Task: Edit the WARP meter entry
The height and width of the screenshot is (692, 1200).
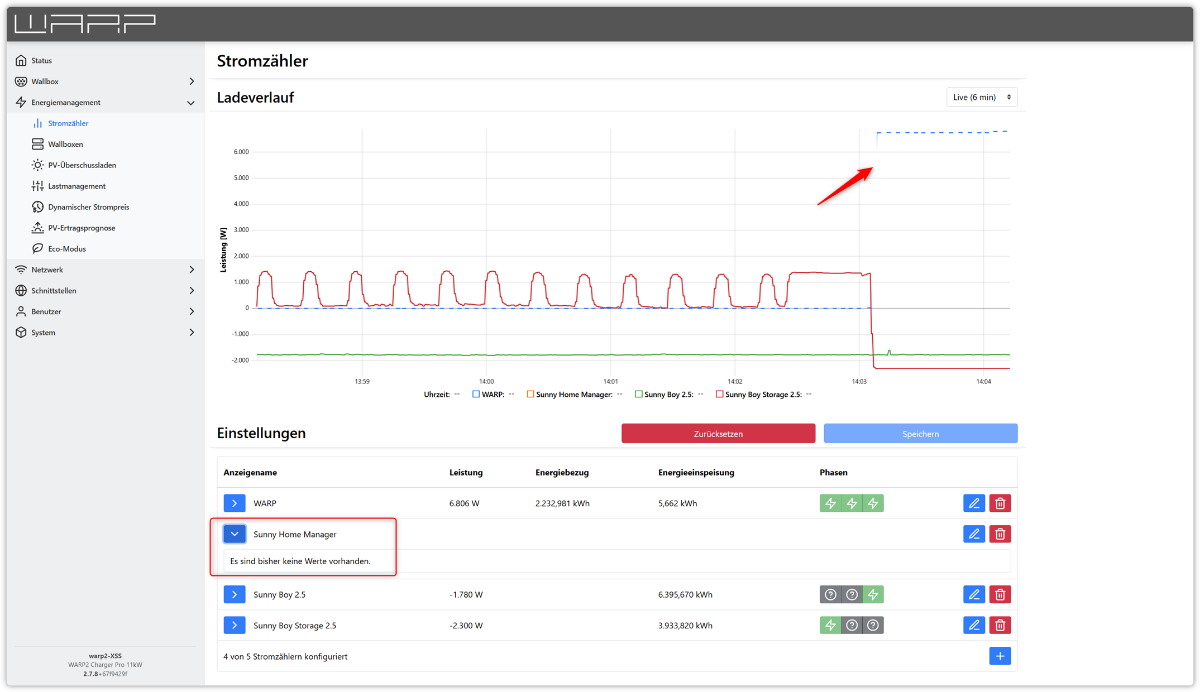Action: click(974, 503)
